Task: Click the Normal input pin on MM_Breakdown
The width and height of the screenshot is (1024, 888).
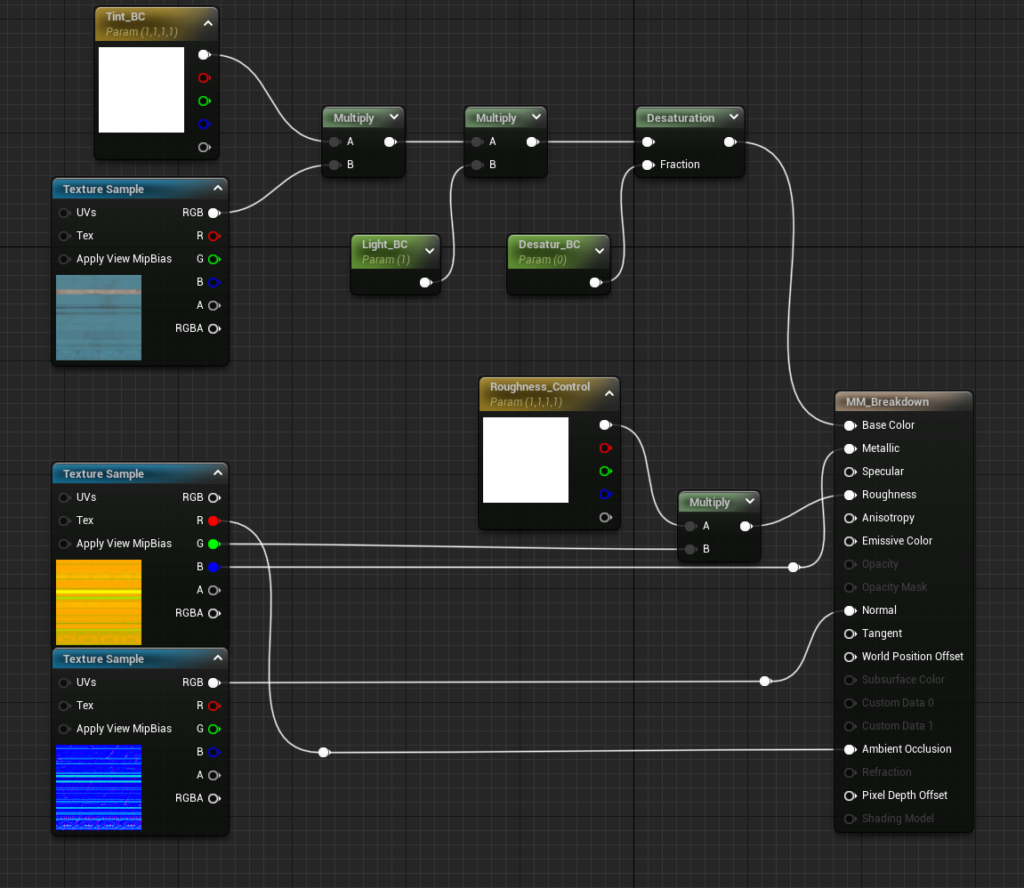Action: coord(850,610)
